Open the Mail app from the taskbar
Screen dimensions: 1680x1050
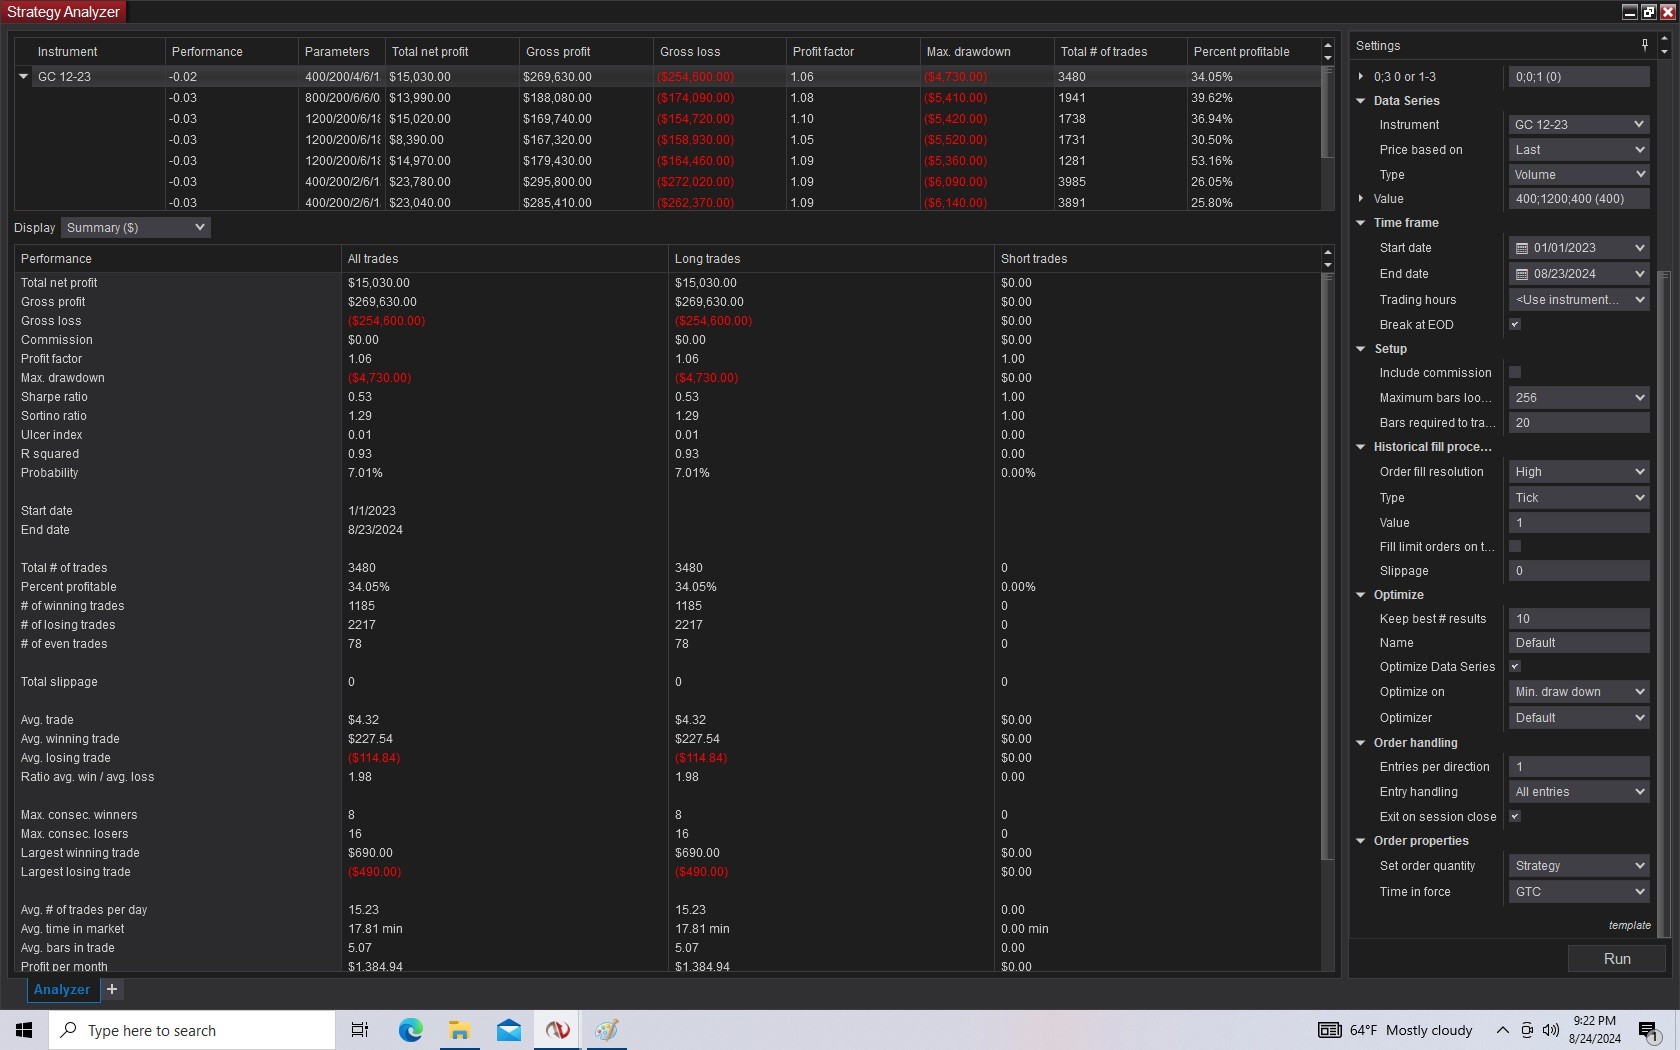click(x=508, y=1030)
